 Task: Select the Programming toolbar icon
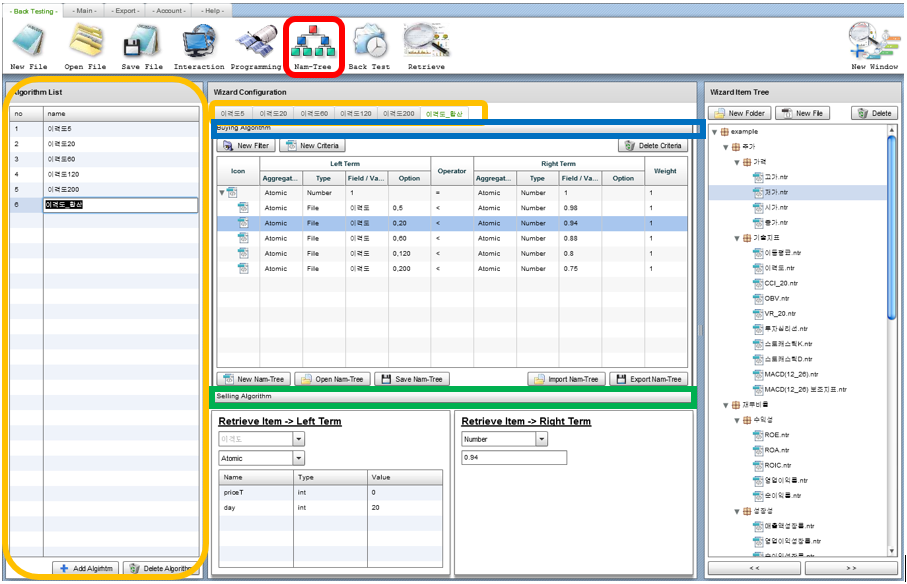[x=253, y=40]
